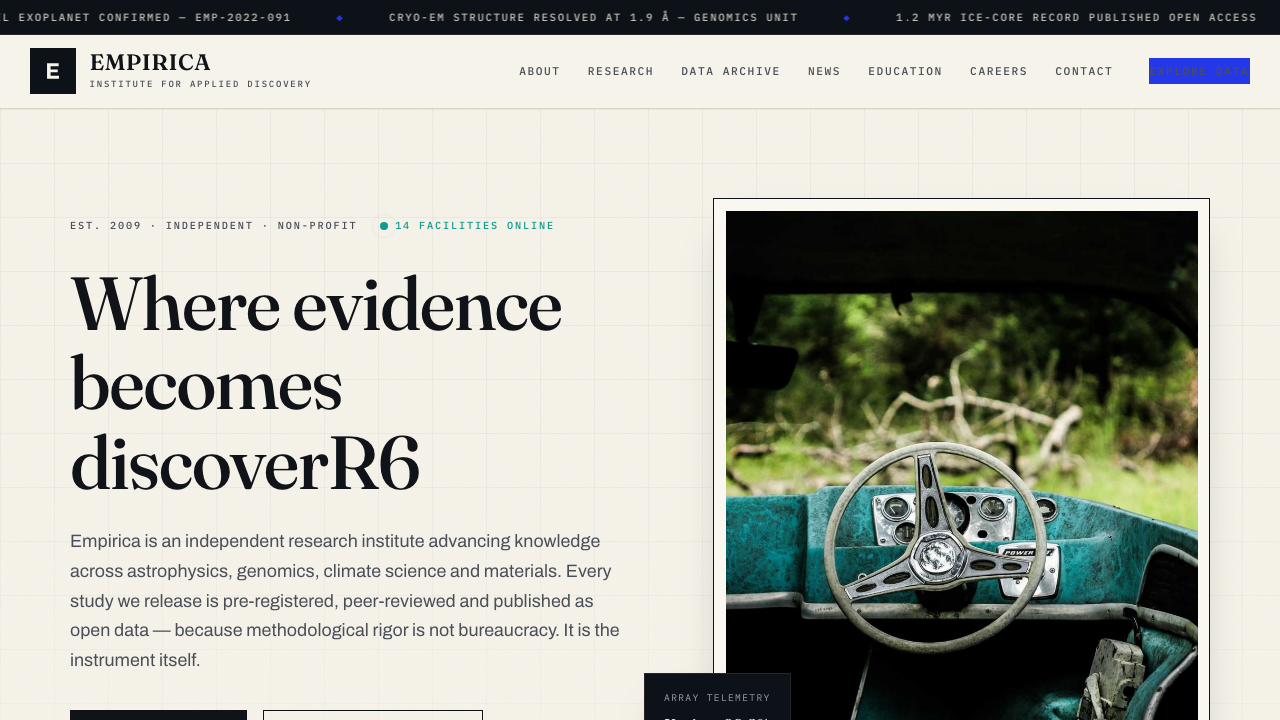The image size is (1280, 720).
Task: Click the Cryo-EM structure ticker headline
Action: pyautogui.click(x=593, y=17)
